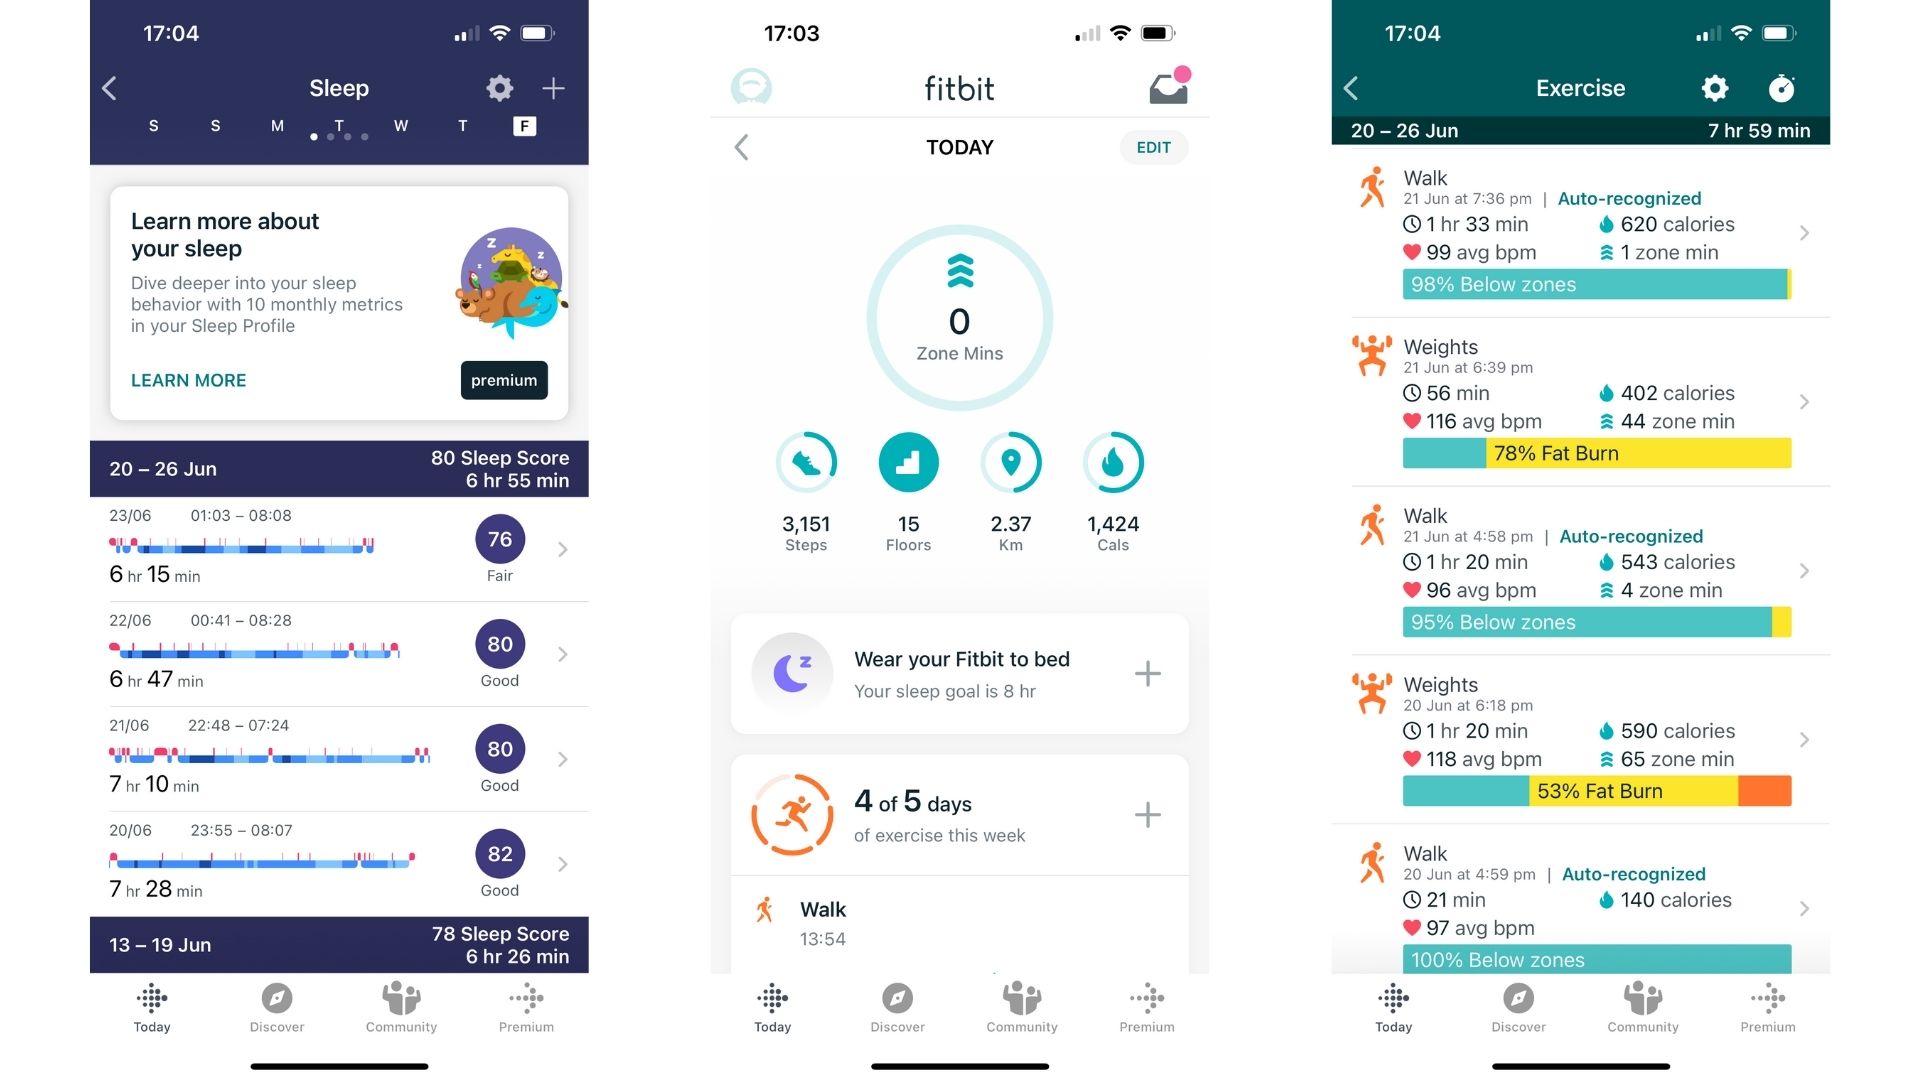
Task: Click LEARN MORE for sleep profile
Action: 189,380
